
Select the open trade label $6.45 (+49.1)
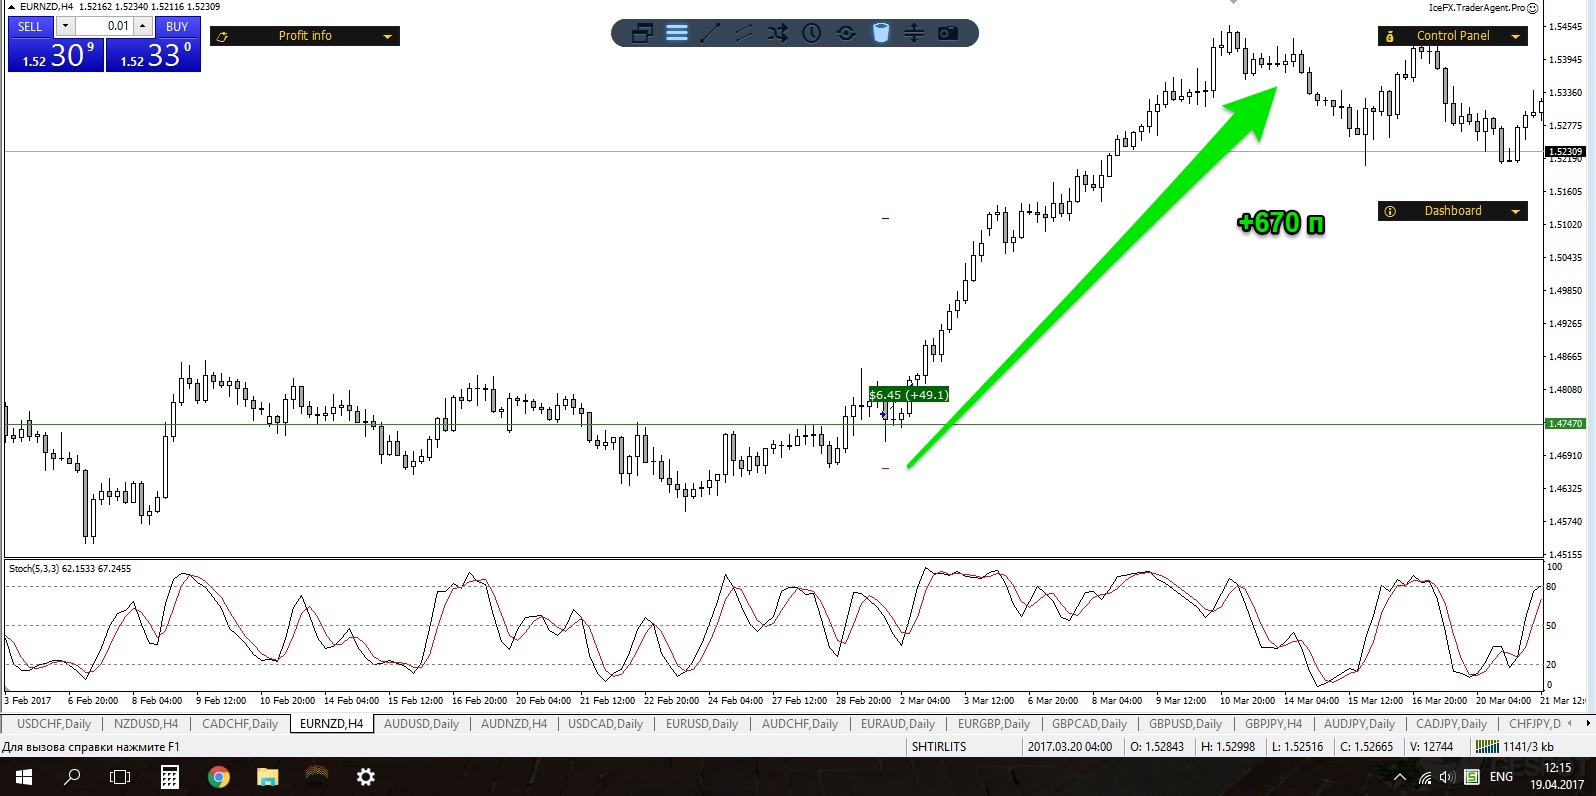(x=908, y=395)
